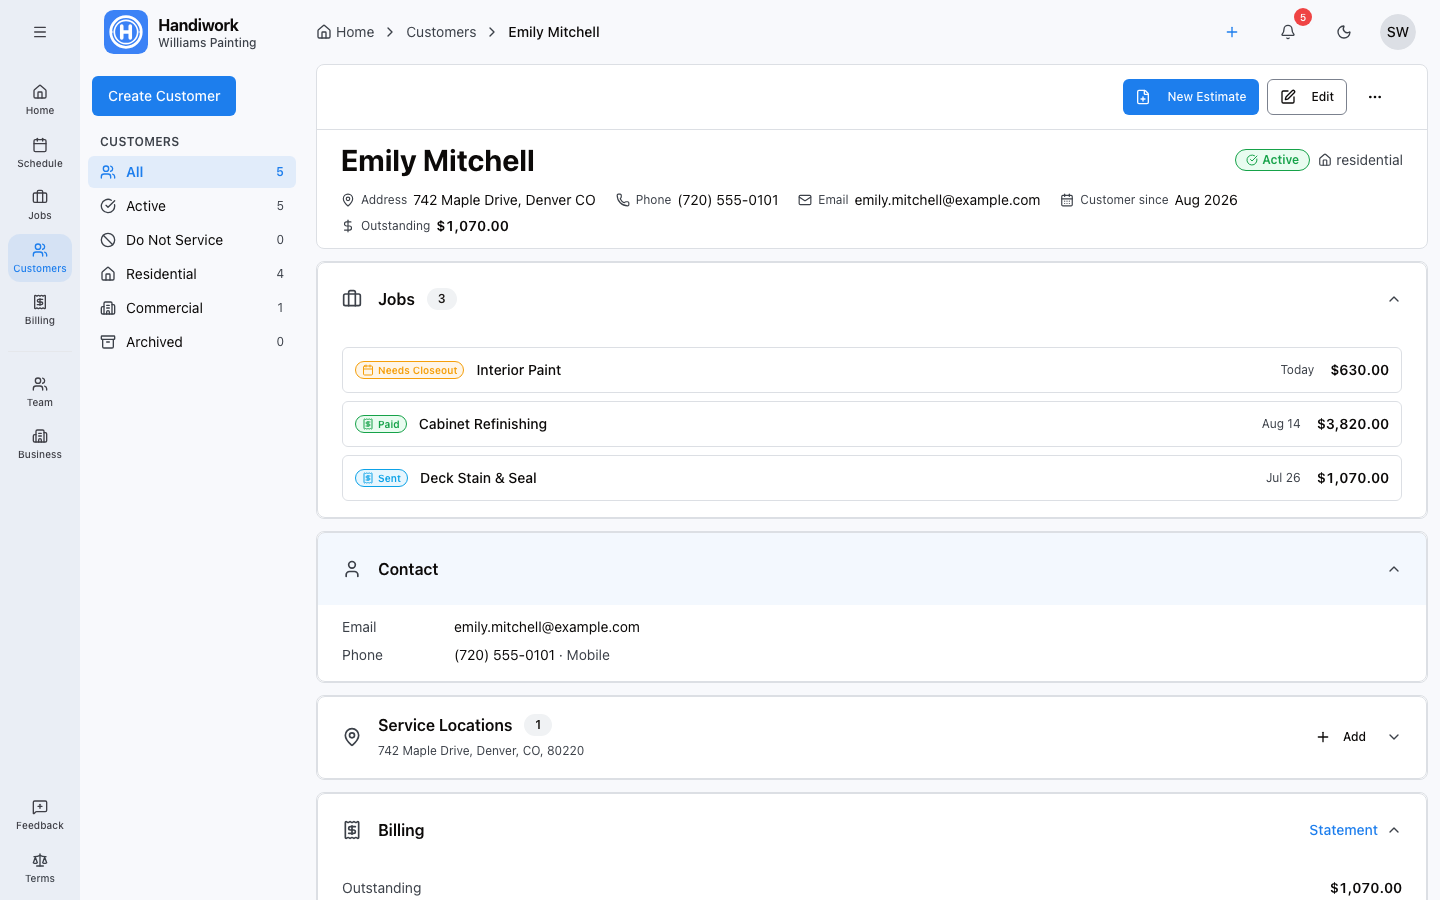Click email emily.mitchell@example.com in Contact section
The width and height of the screenshot is (1440, 900).
tap(547, 627)
